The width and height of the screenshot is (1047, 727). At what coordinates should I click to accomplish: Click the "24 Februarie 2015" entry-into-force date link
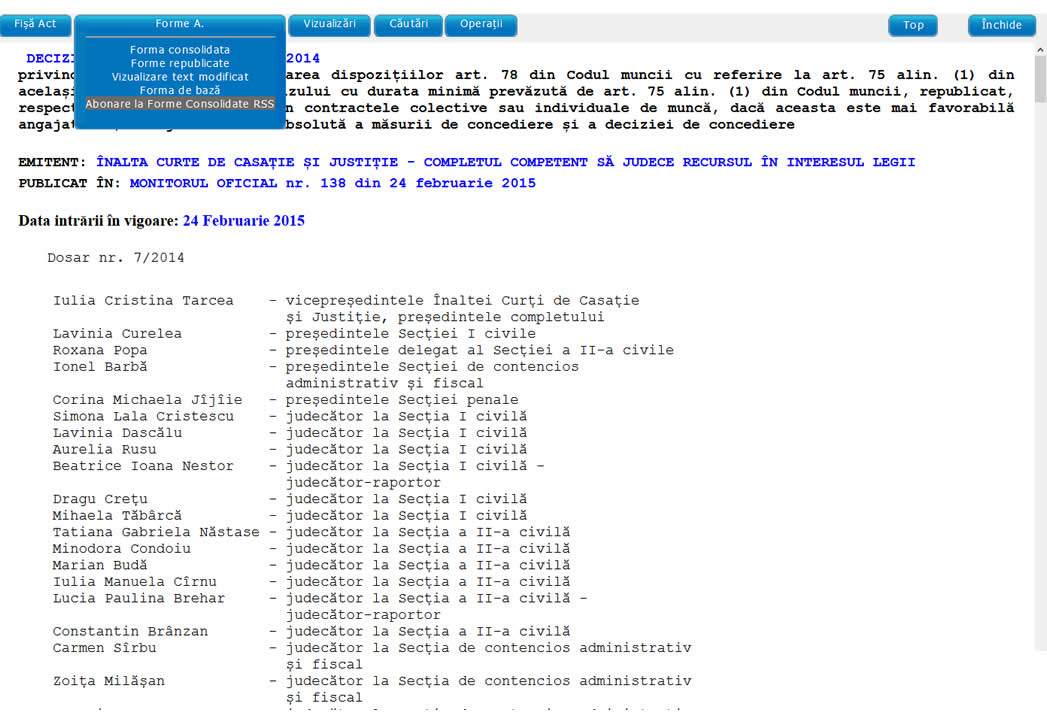point(243,220)
